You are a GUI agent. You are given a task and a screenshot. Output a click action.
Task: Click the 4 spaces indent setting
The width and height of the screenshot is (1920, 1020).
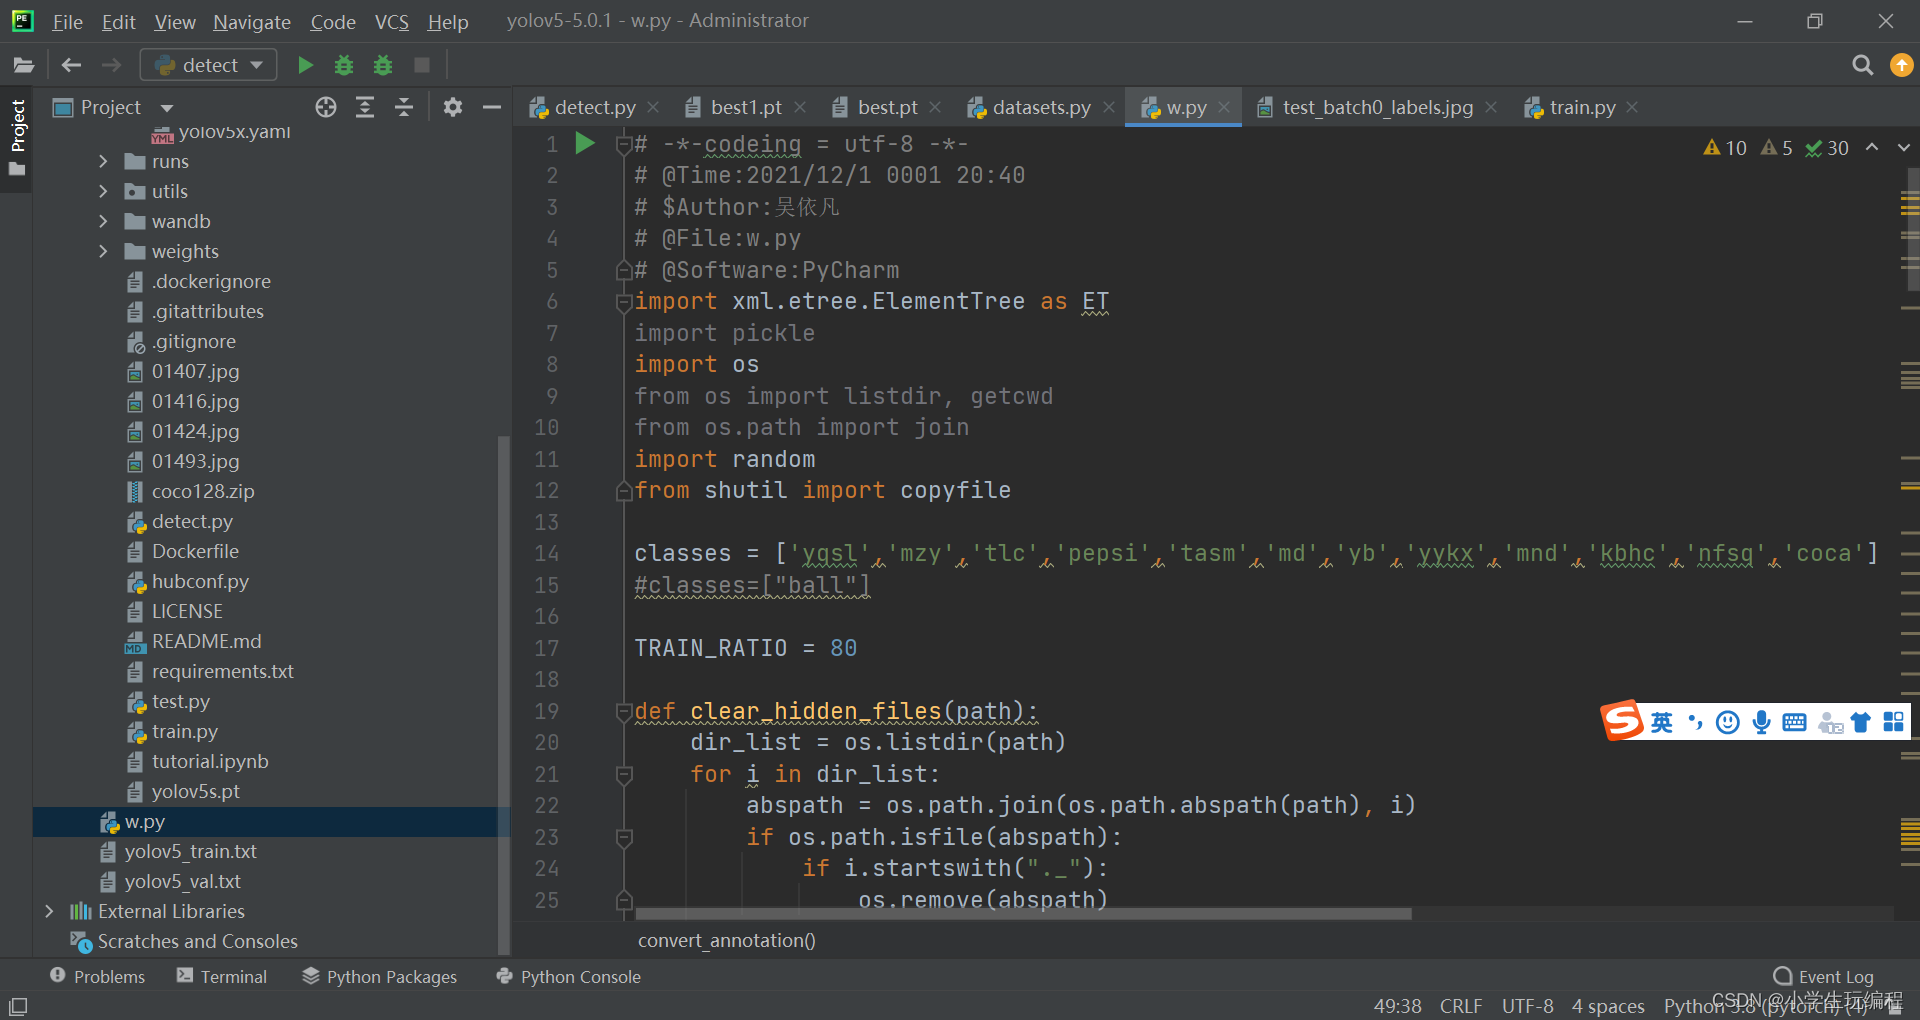click(x=1608, y=1006)
